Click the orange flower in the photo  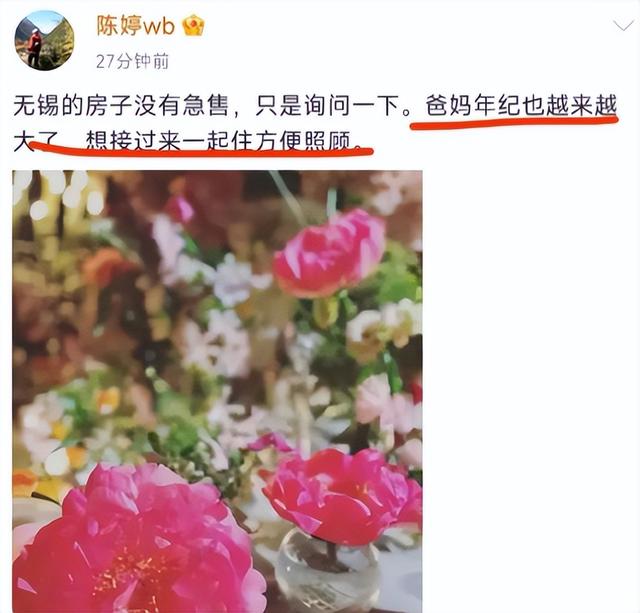105,265
